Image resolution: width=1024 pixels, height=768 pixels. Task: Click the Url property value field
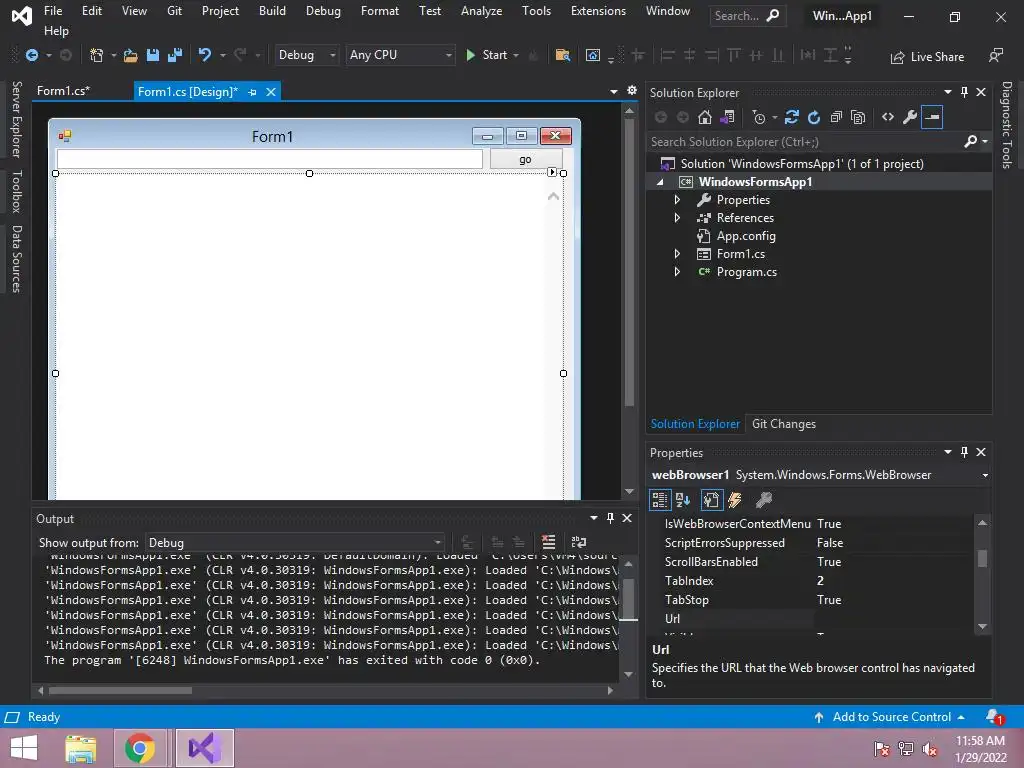(x=892, y=618)
